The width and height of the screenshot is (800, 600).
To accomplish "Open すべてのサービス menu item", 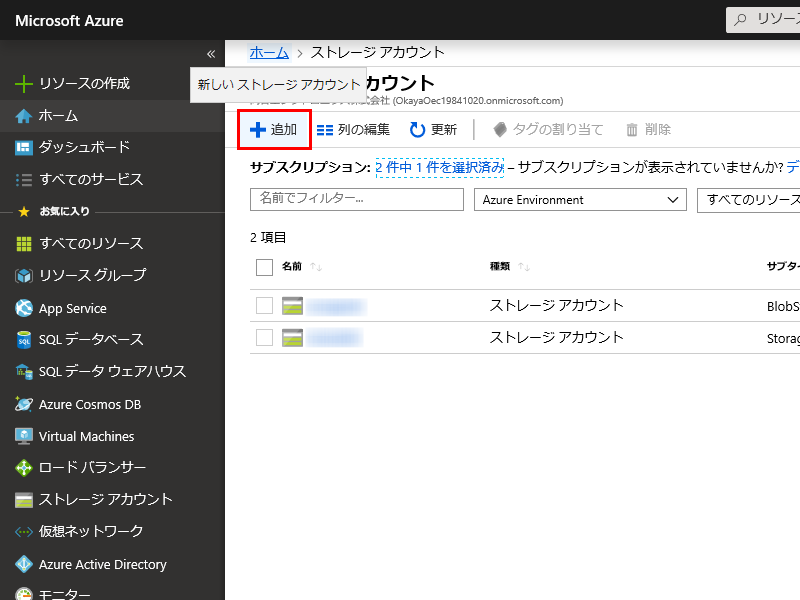I will (91, 180).
